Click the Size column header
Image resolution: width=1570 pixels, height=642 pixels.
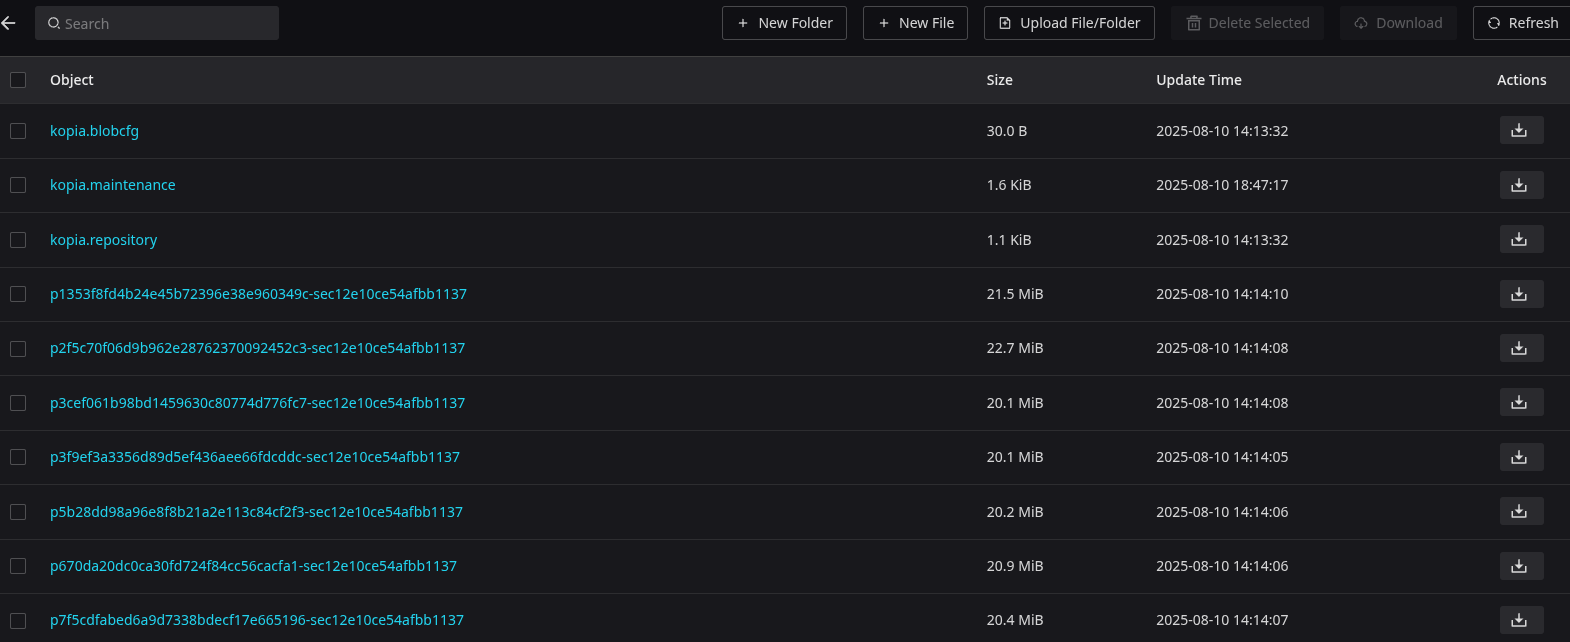(x=999, y=80)
